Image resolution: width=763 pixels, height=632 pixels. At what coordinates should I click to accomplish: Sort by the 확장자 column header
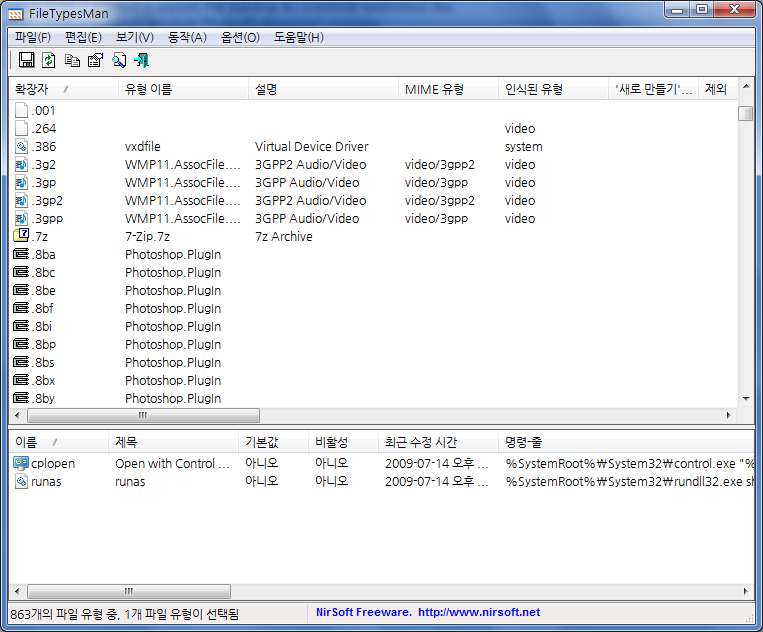point(64,89)
